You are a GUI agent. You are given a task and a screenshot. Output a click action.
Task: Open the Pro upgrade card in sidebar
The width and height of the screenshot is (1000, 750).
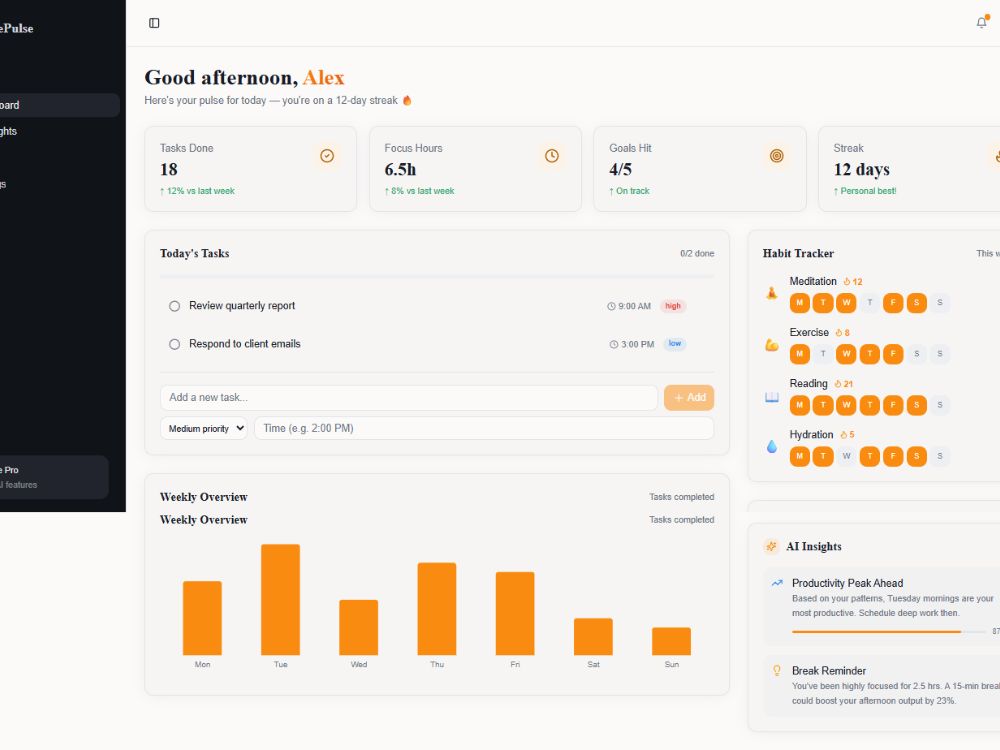point(54,477)
